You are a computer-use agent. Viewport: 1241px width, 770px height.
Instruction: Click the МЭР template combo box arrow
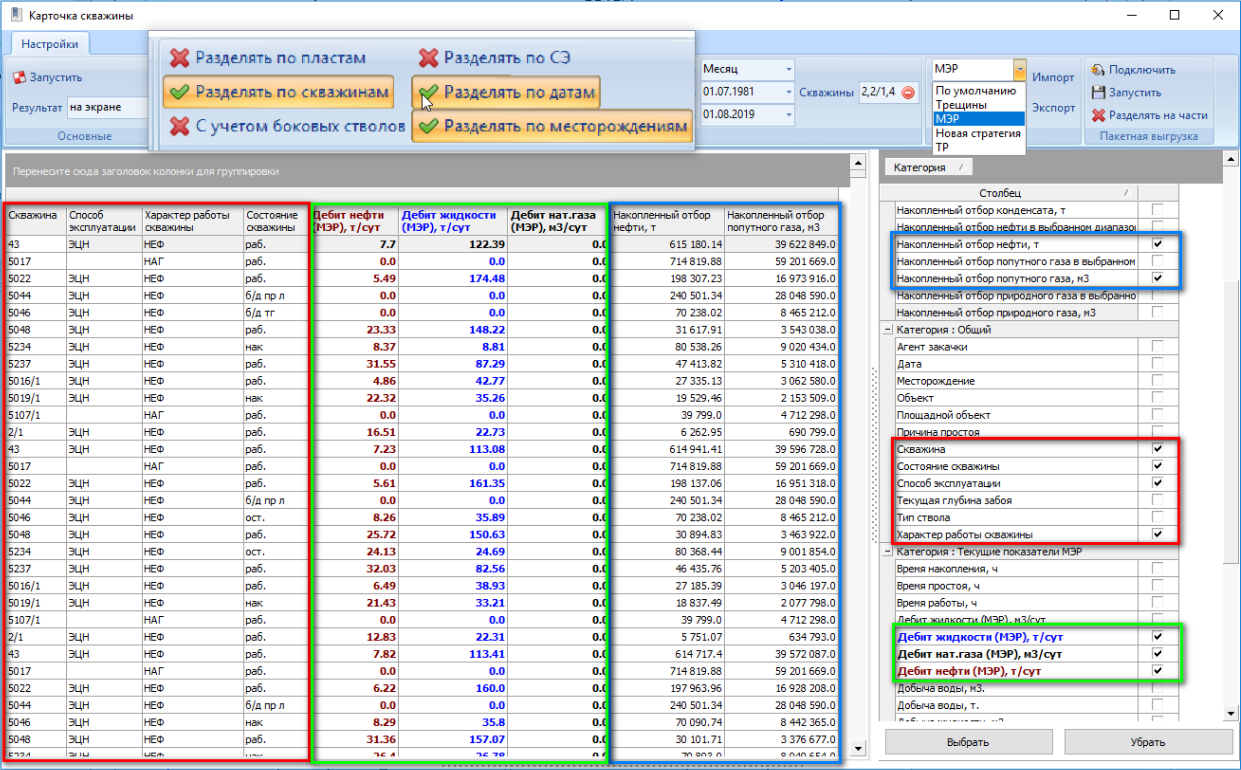[1019, 70]
